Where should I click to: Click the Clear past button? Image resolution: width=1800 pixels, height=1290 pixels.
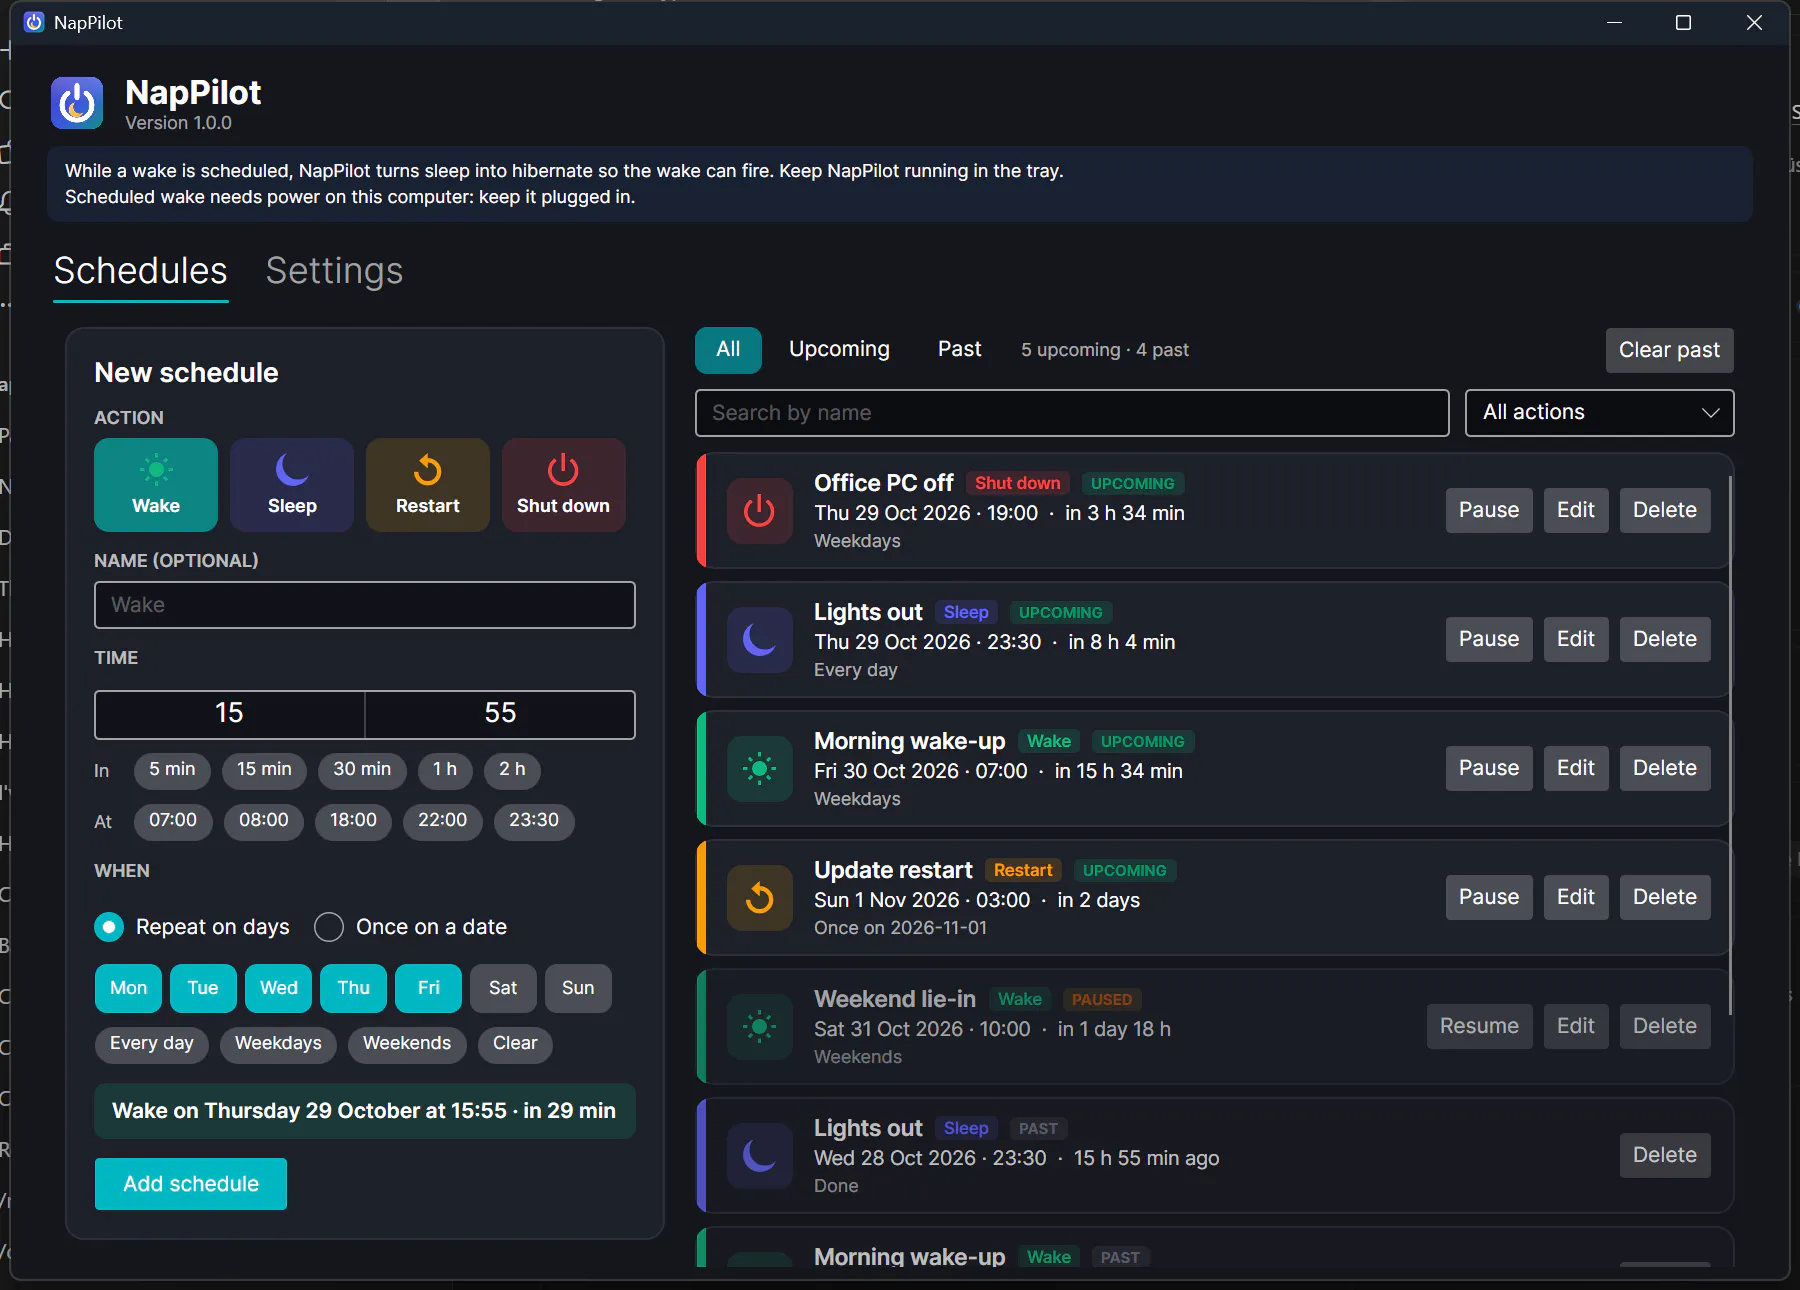[x=1669, y=351]
